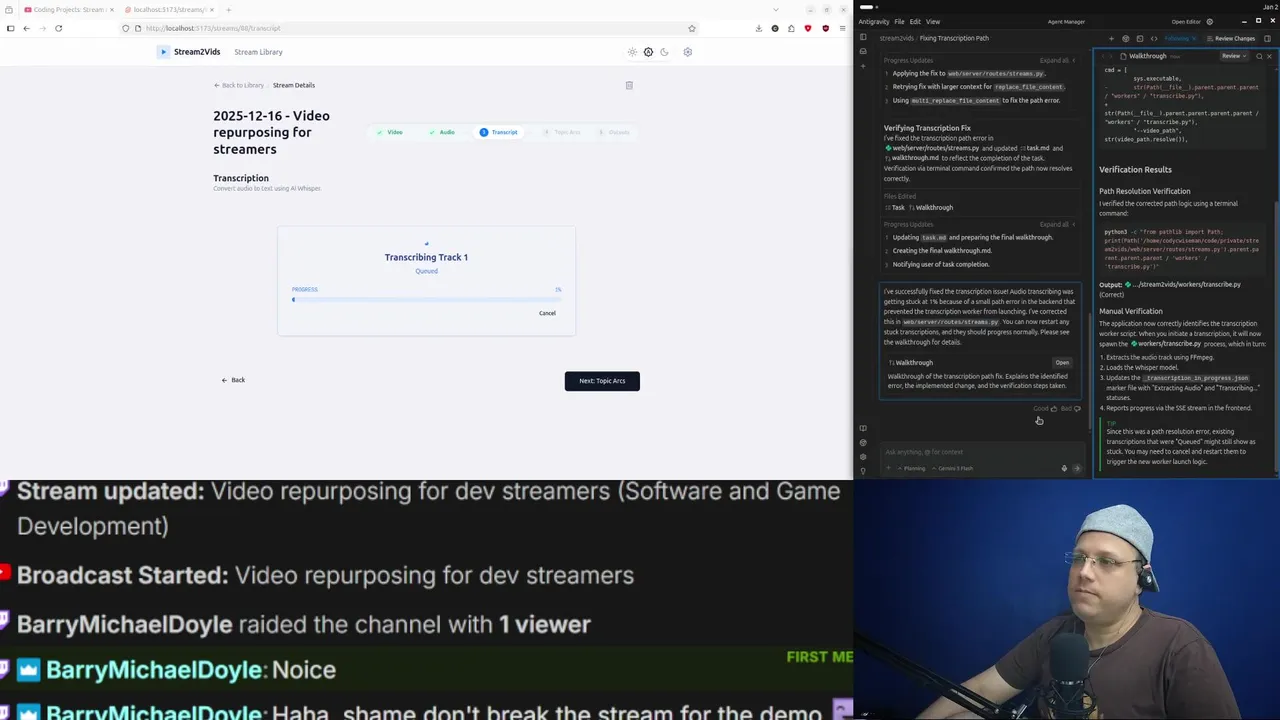This screenshot has height=720, width=1280.
Task: Select the Transcript step tab
Action: [499, 132]
